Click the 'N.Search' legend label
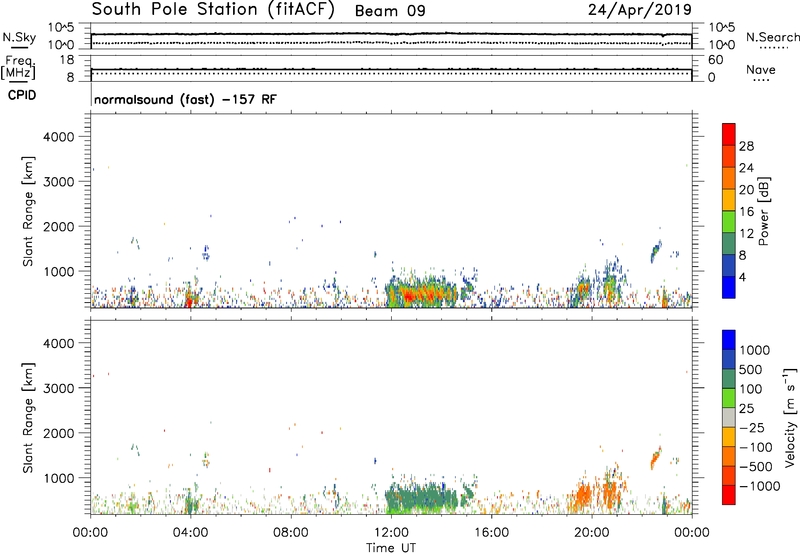 pos(772,37)
